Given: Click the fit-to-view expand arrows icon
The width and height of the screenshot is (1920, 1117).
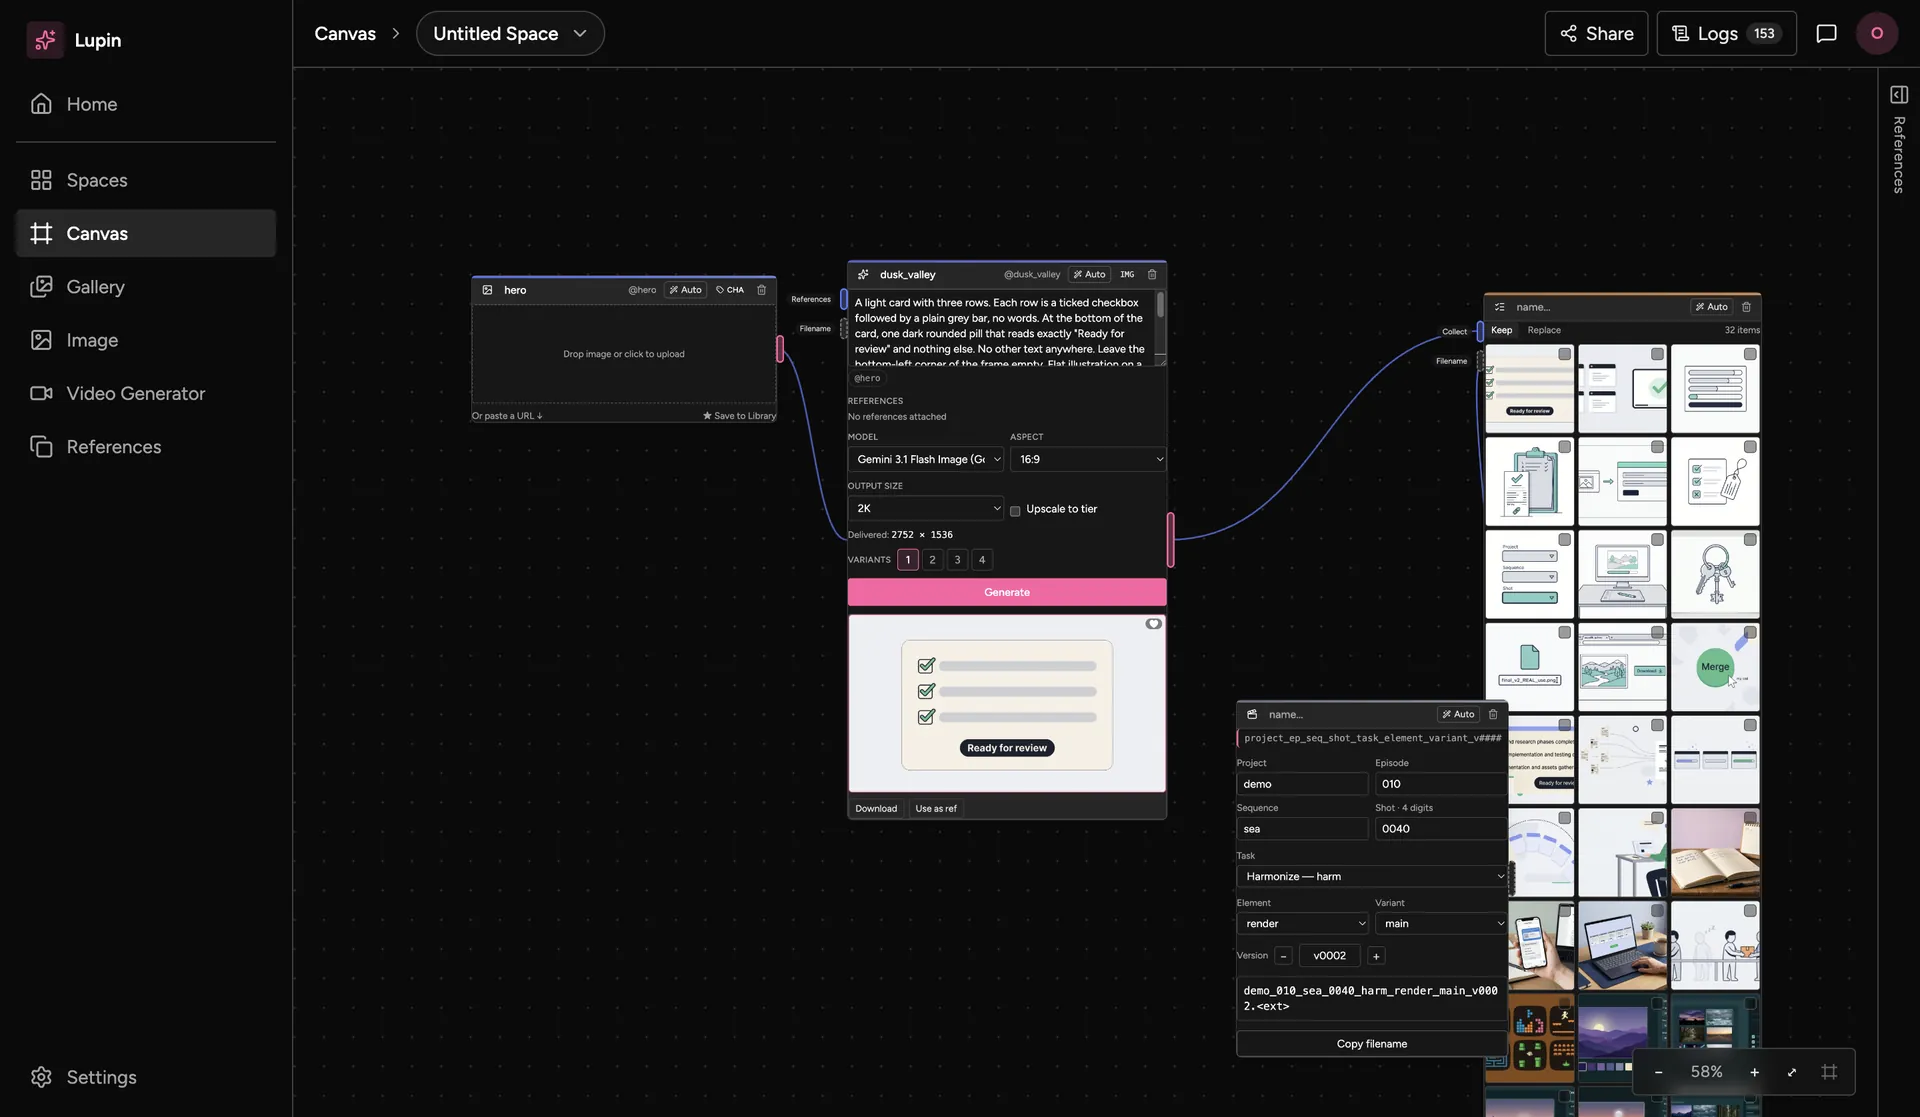Looking at the screenshot, I should pos(1792,1072).
